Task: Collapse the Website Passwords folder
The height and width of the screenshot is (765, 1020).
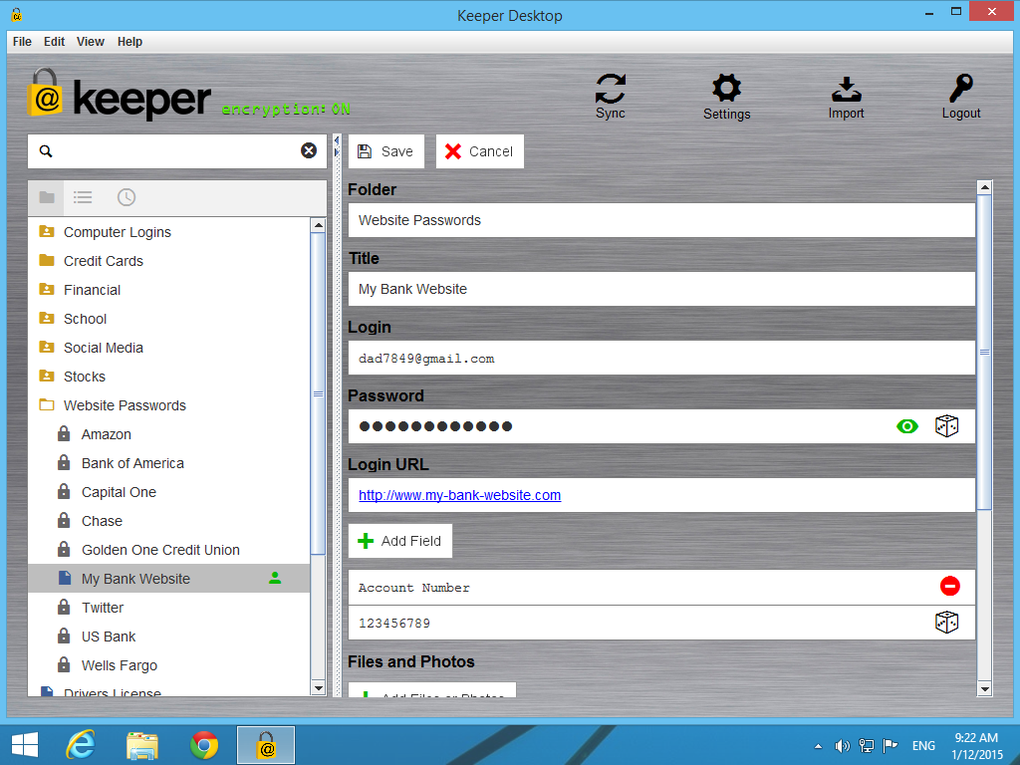Action: coord(47,405)
